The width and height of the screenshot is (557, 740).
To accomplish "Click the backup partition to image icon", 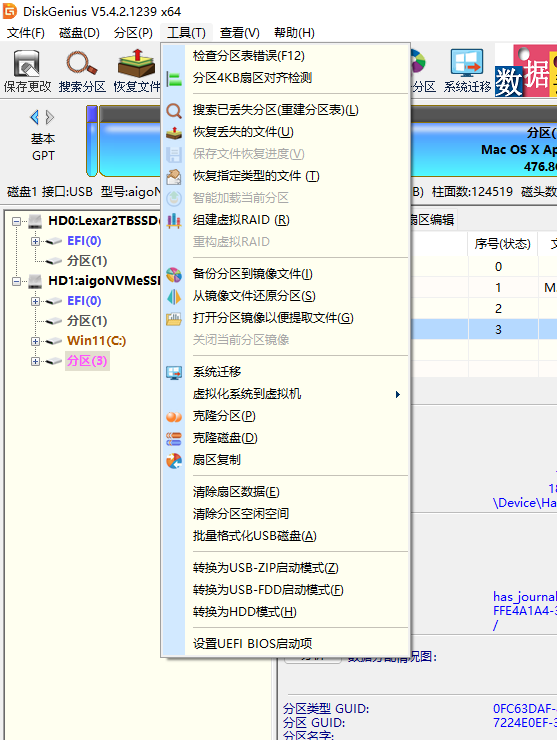I will (174, 274).
